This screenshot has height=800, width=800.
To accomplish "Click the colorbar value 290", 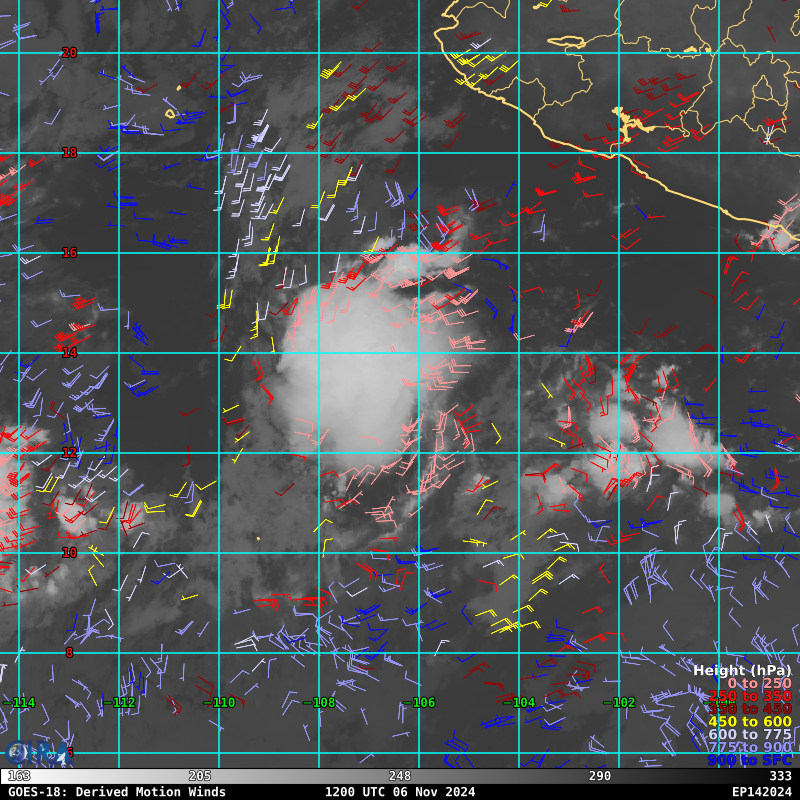I will (600, 776).
